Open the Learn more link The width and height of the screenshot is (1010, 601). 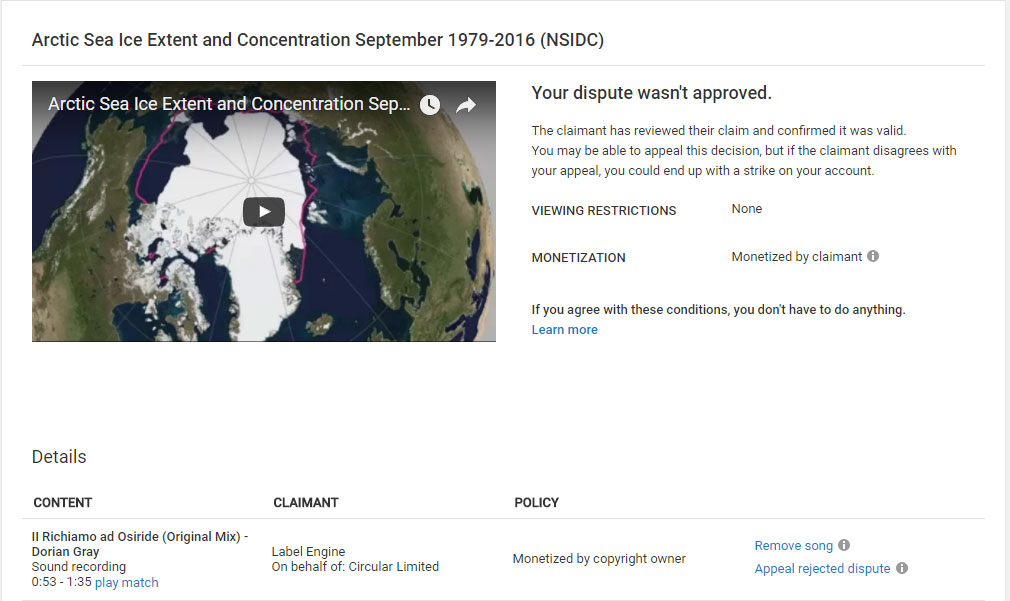[564, 330]
